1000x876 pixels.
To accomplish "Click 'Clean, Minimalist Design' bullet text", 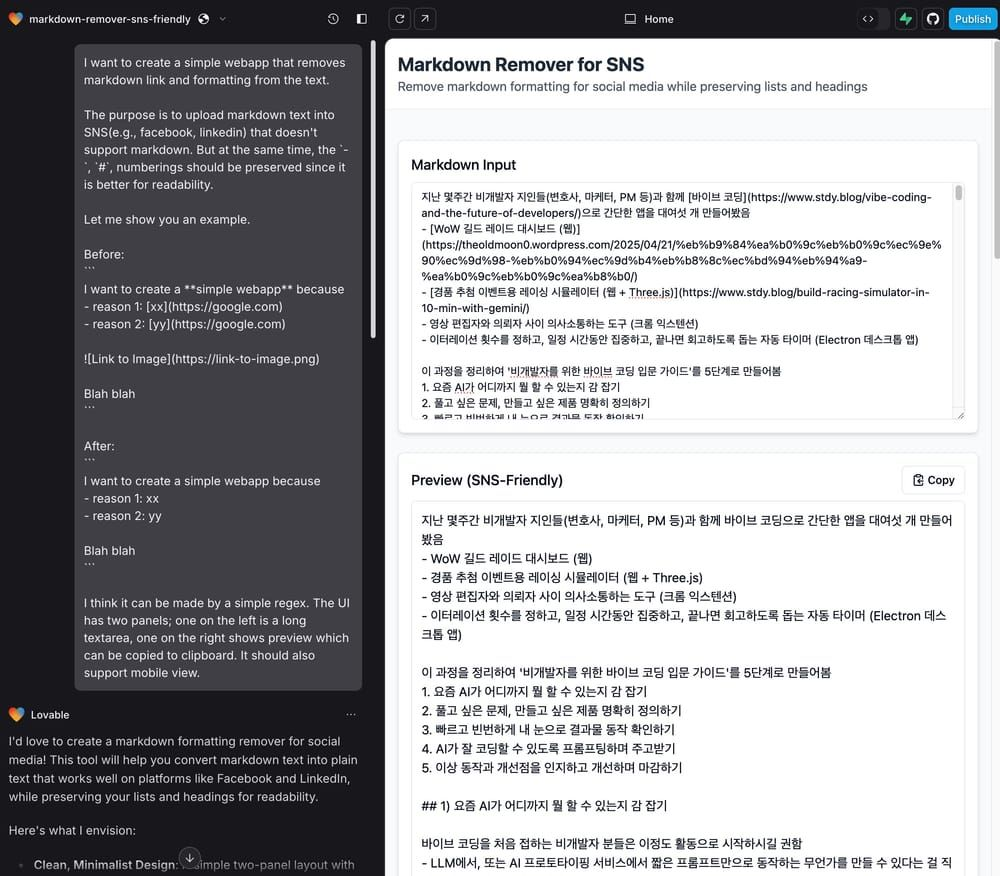I will (105, 865).
